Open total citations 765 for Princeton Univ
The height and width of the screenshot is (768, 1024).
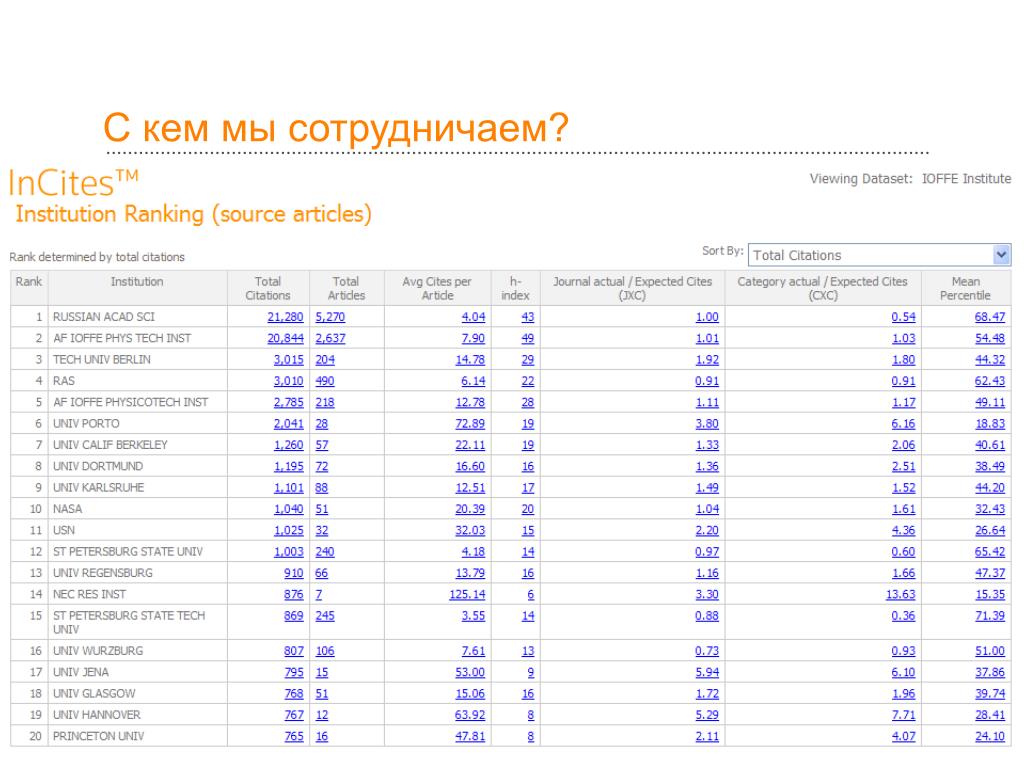coord(294,737)
